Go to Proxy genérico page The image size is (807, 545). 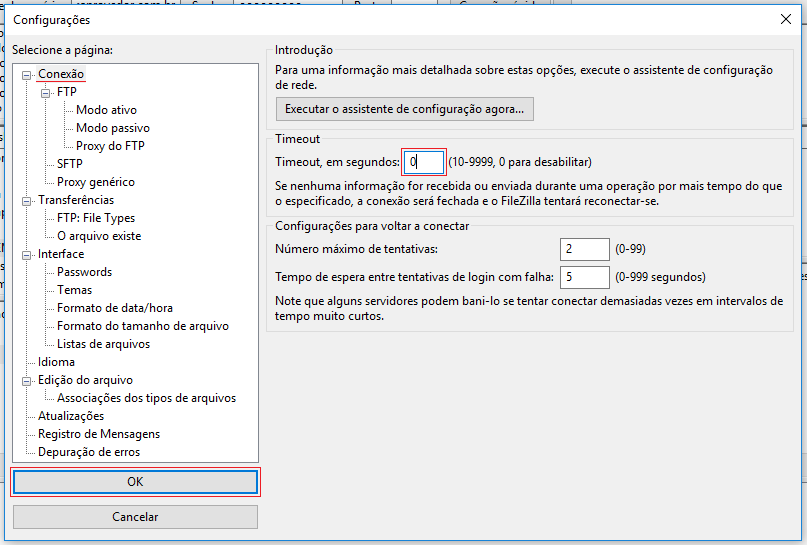click(x=95, y=182)
